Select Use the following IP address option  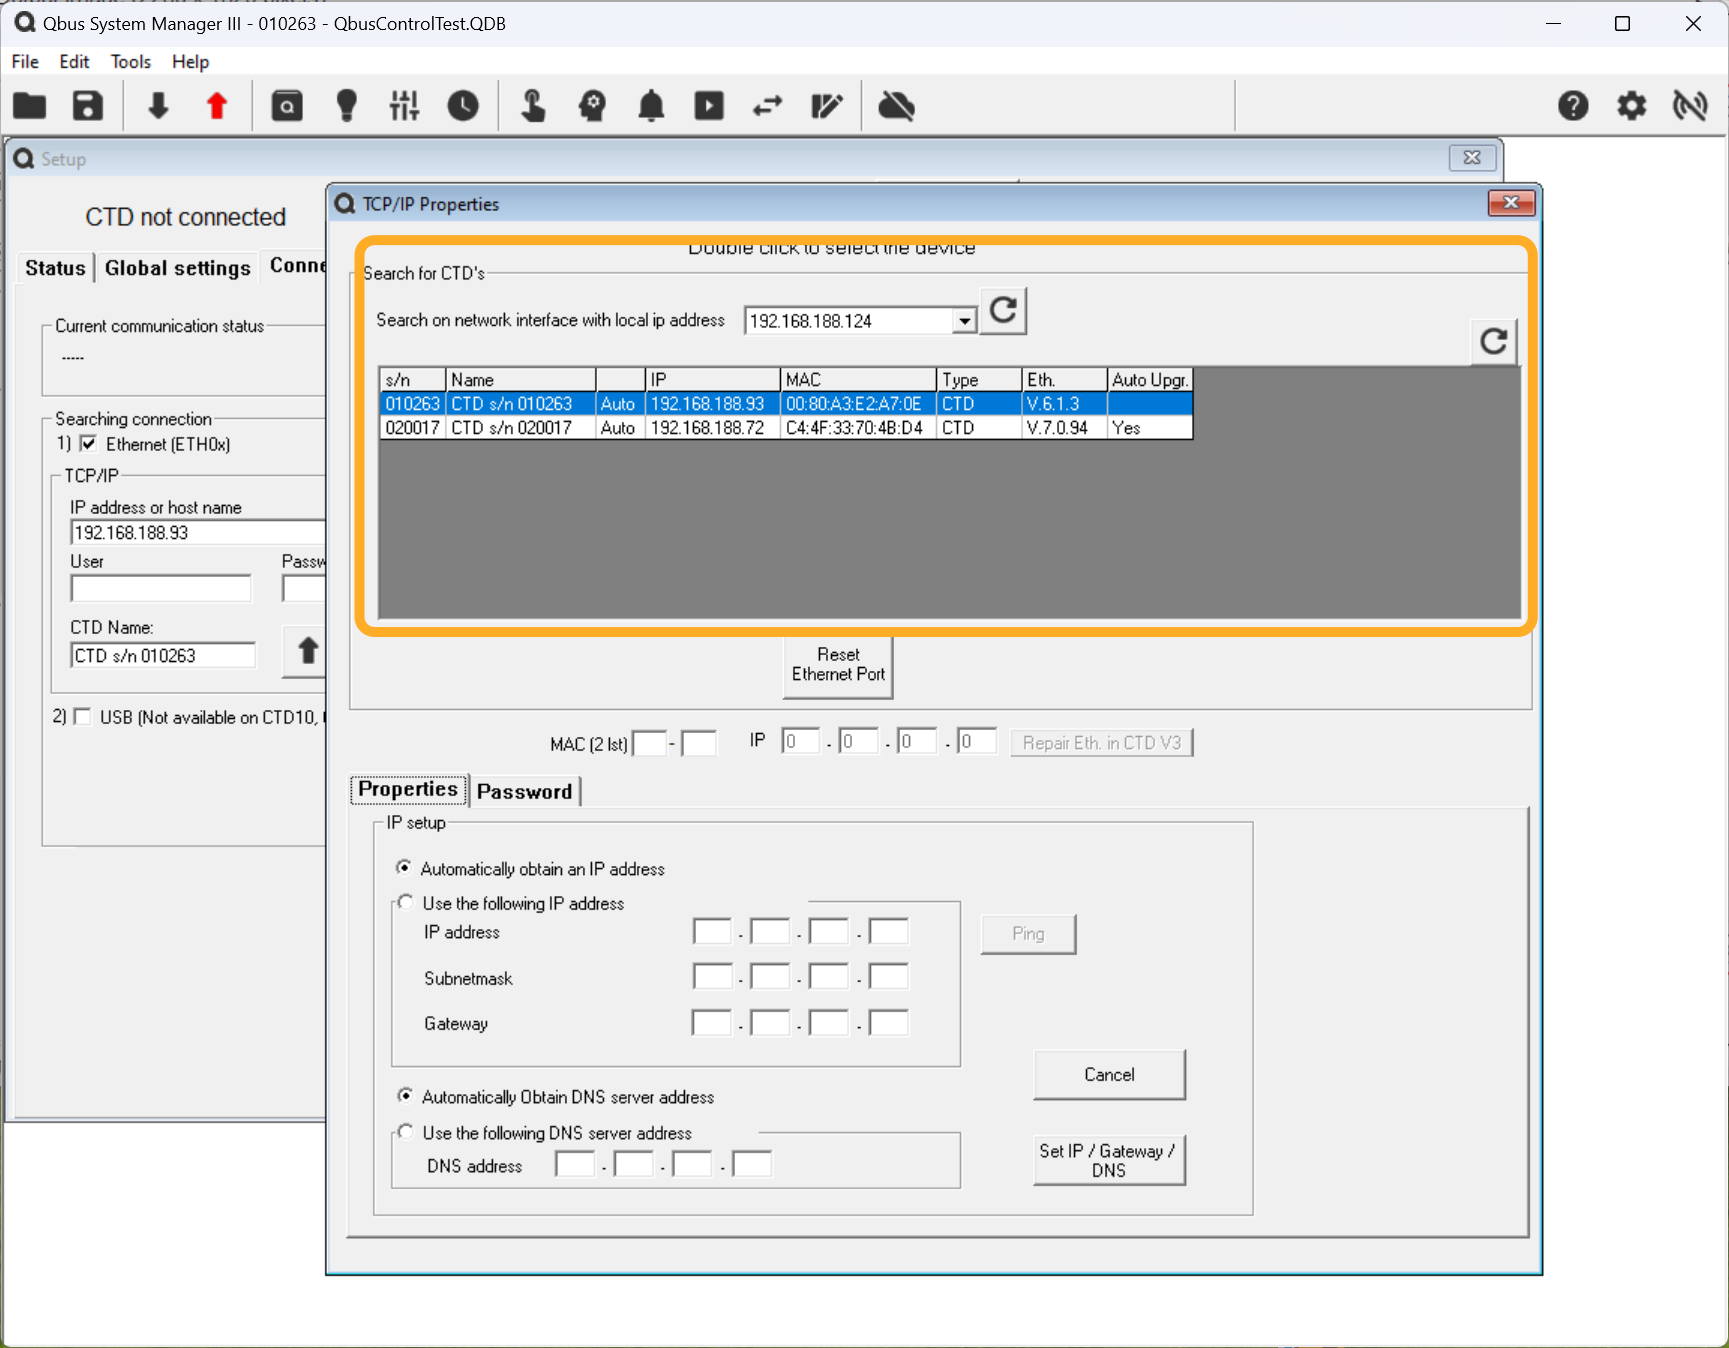[x=405, y=902]
